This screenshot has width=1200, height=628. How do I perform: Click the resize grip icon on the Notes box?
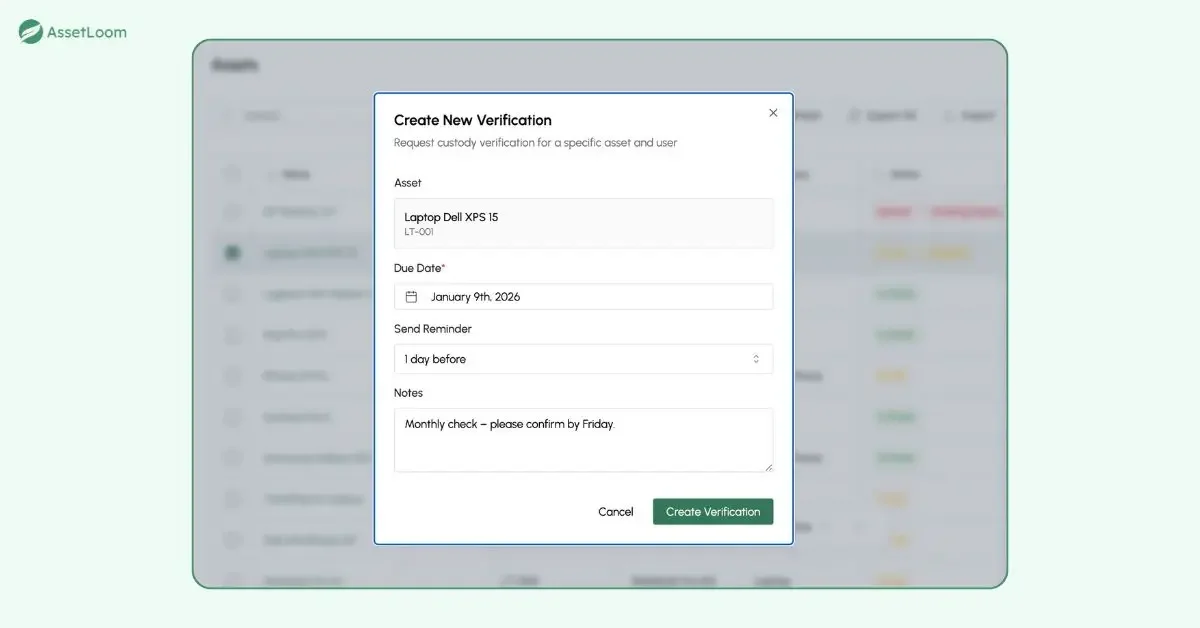[x=769, y=468]
